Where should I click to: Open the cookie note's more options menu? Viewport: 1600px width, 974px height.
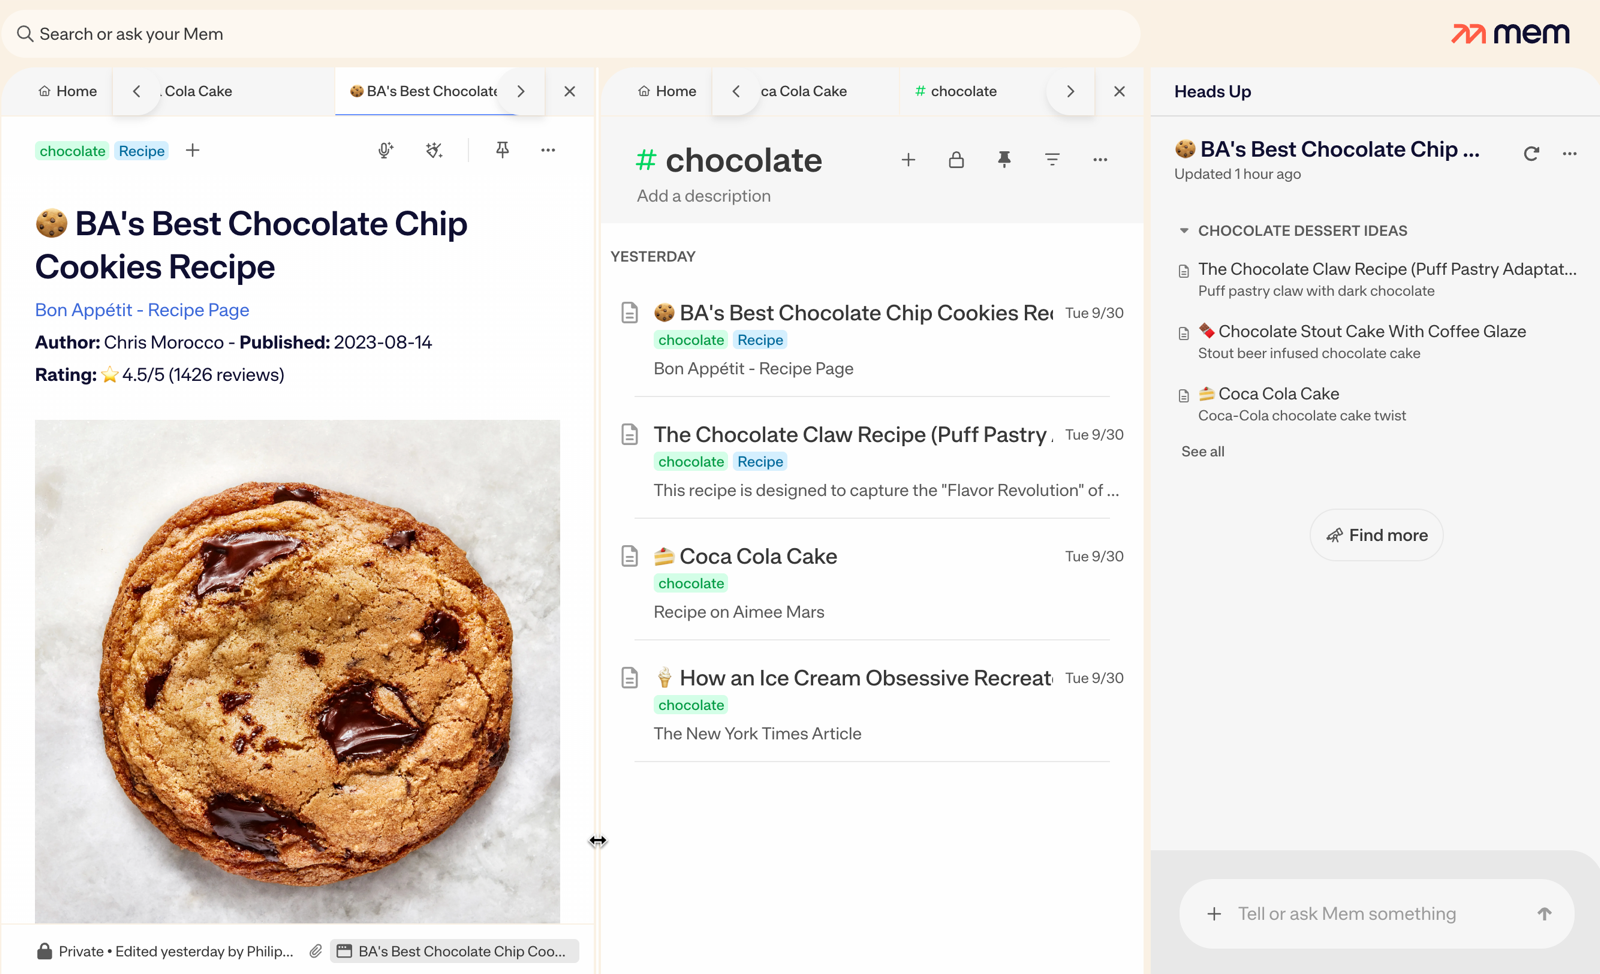pyautogui.click(x=548, y=150)
